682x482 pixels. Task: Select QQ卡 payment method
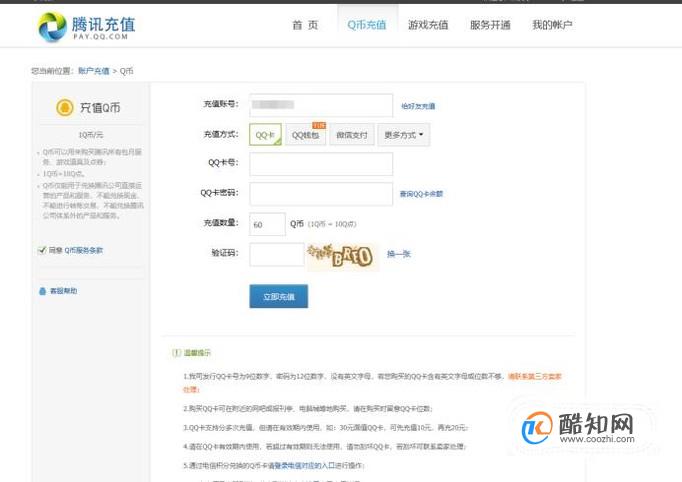pyautogui.click(x=264, y=134)
